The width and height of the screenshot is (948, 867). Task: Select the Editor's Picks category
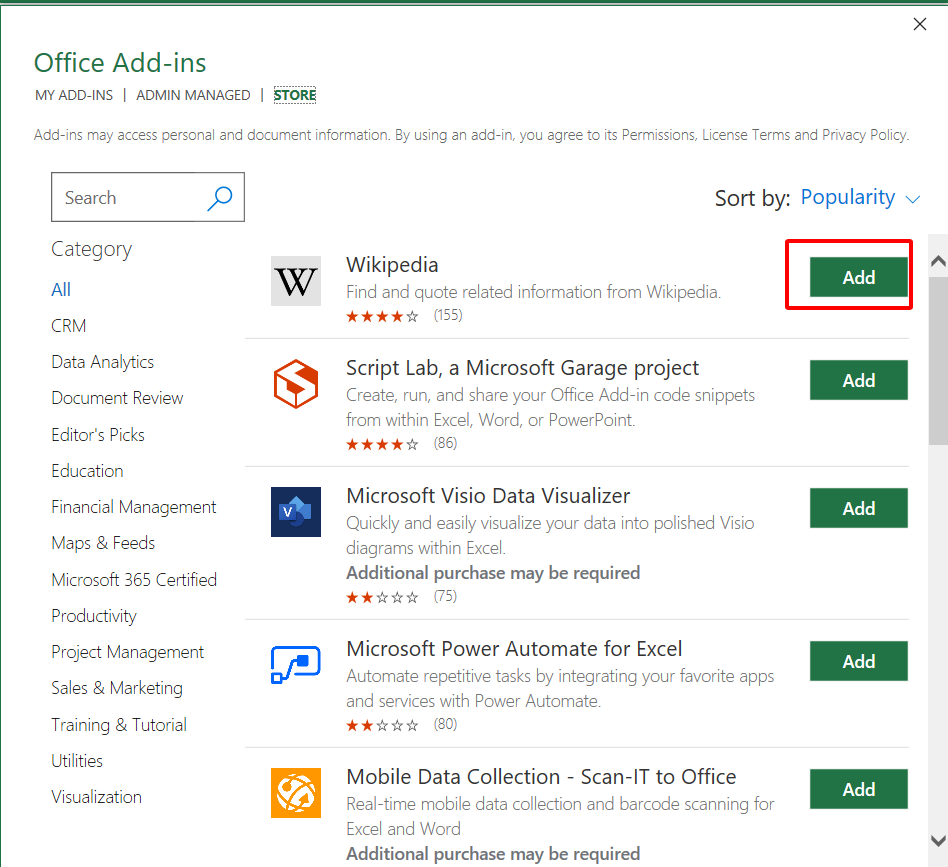click(x=97, y=434)
